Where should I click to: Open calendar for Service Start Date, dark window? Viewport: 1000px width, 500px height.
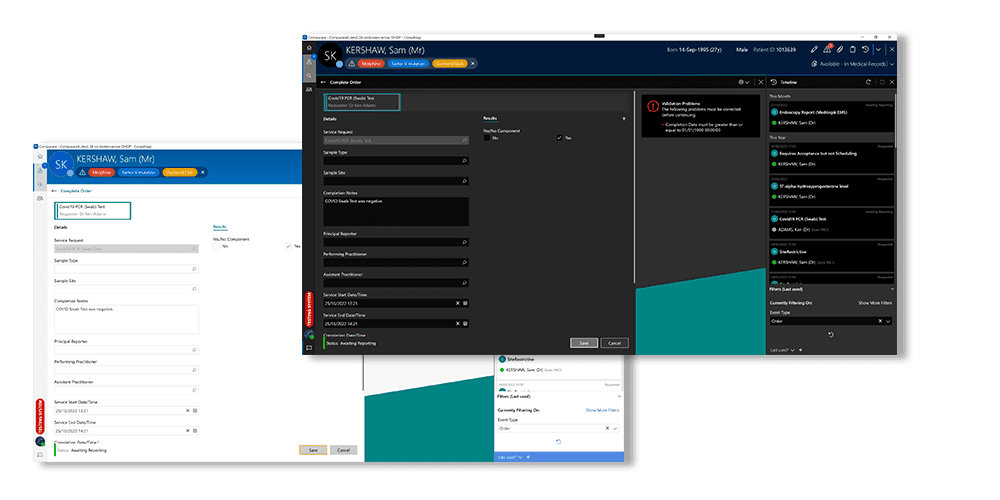pos(465,303)
